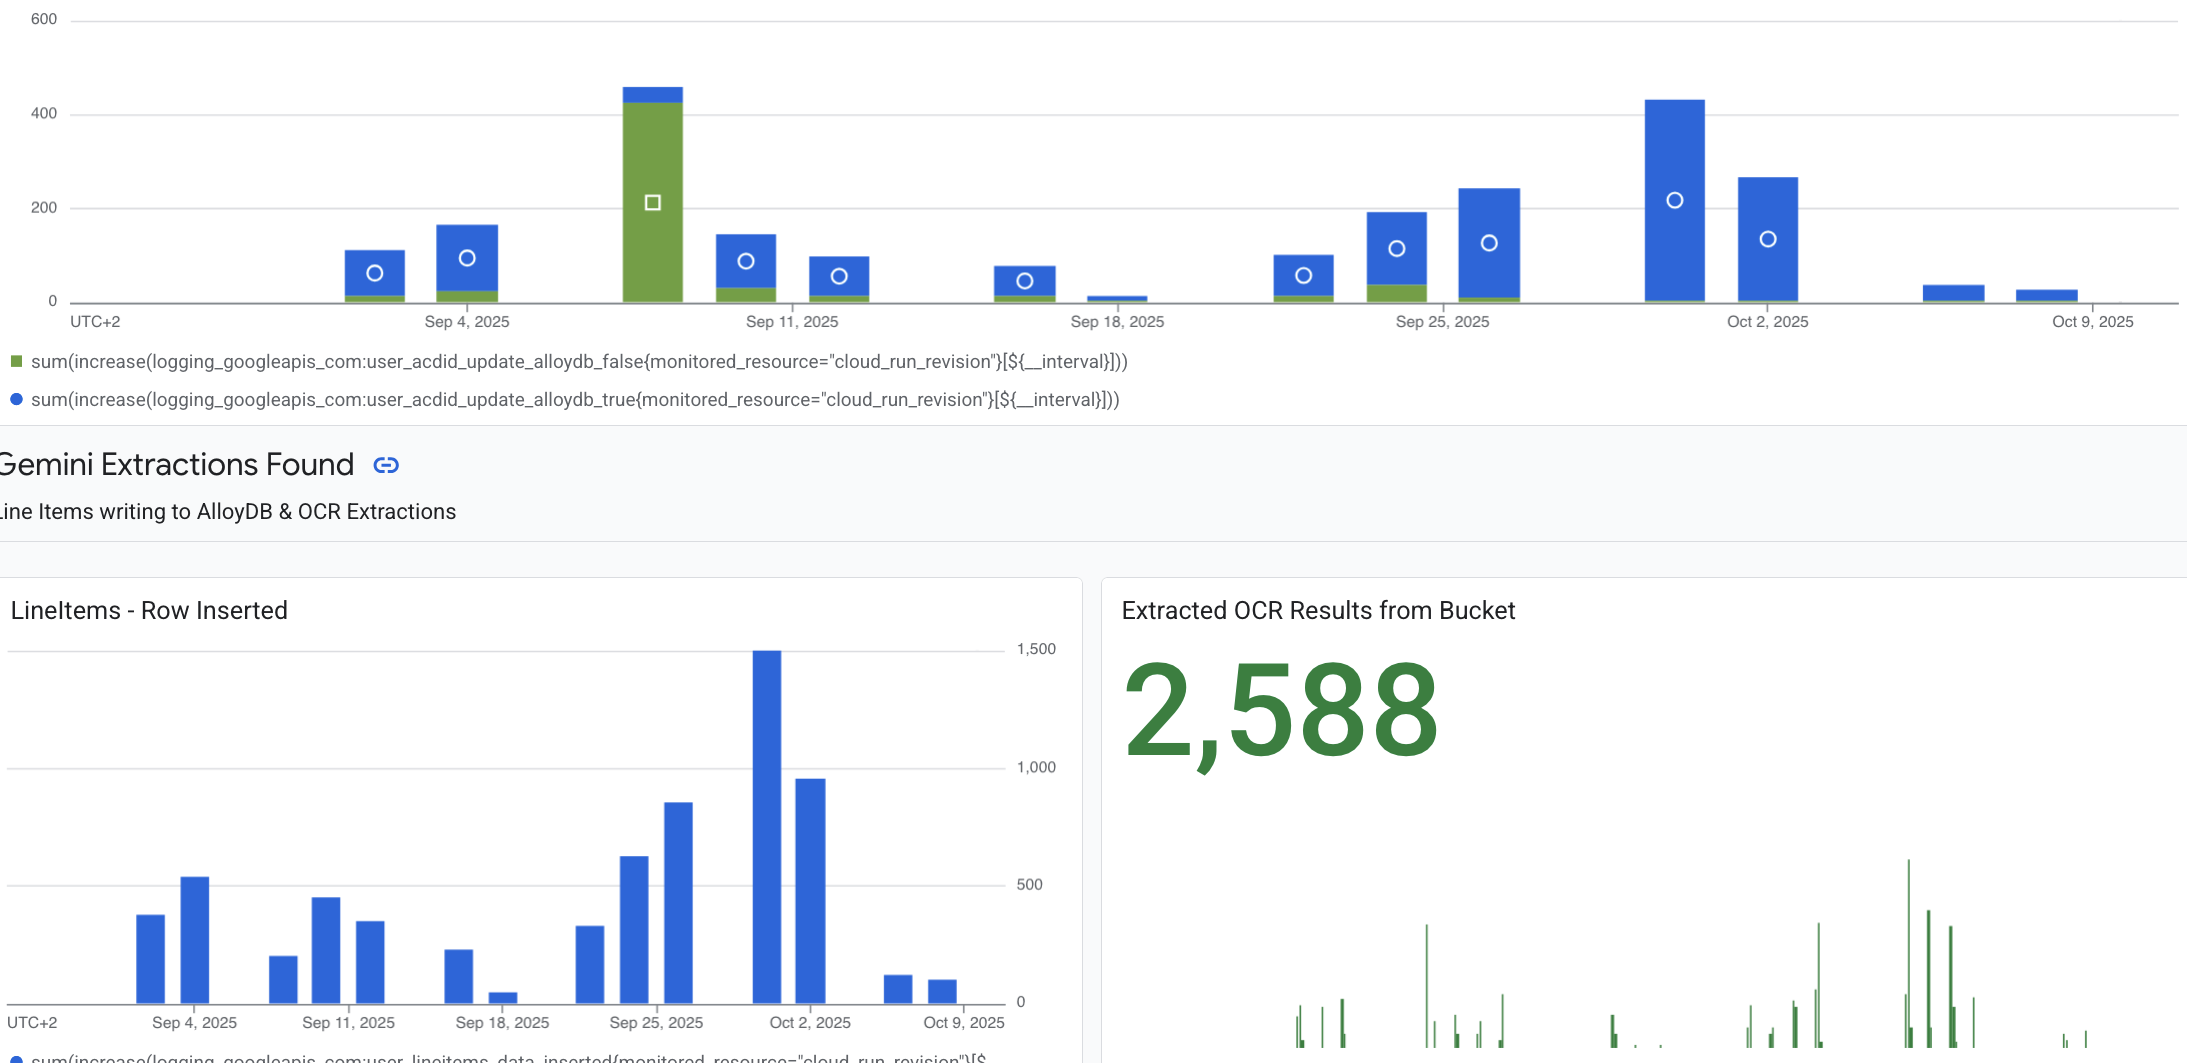Click Oct 9, 2025 label on top chart
This screenshot has height=1063, width=2187.
2092,322
